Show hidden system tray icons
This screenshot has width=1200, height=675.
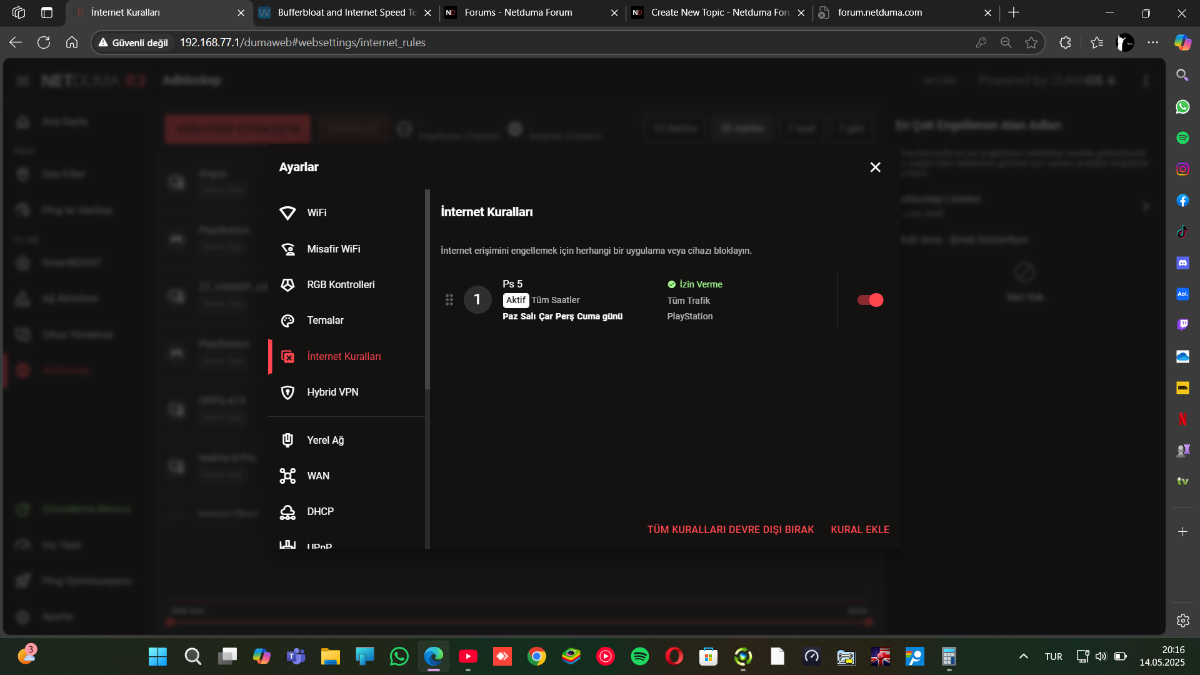1023,656
